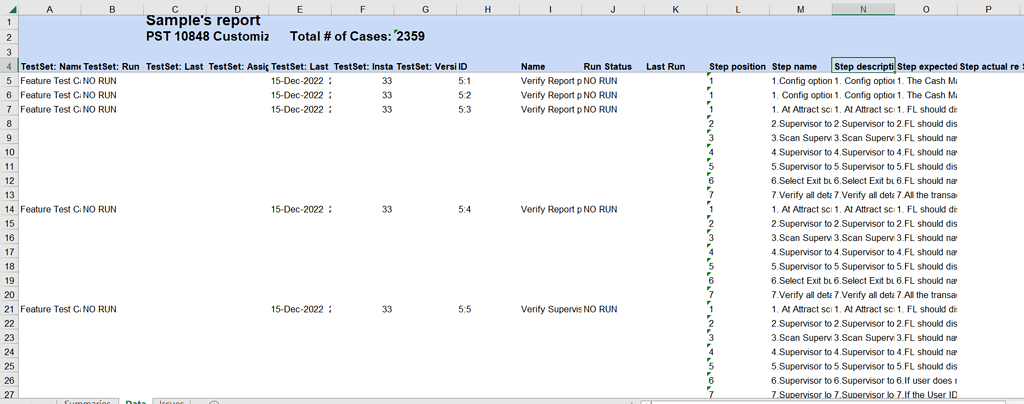Click the "Total # of Cases:" label
The height and width of the screenshot is (404, 1024).
(x=341, y=37)
